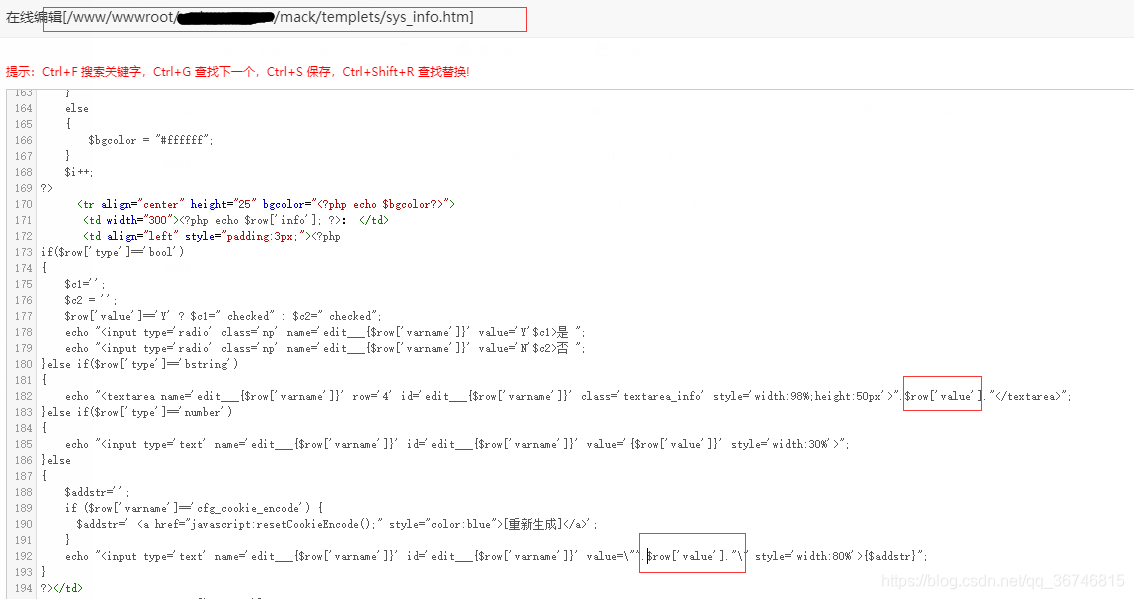Screen dimensions: 1134x599
Task: Click line number 177 in gutter
Action: tap(24, 316)
